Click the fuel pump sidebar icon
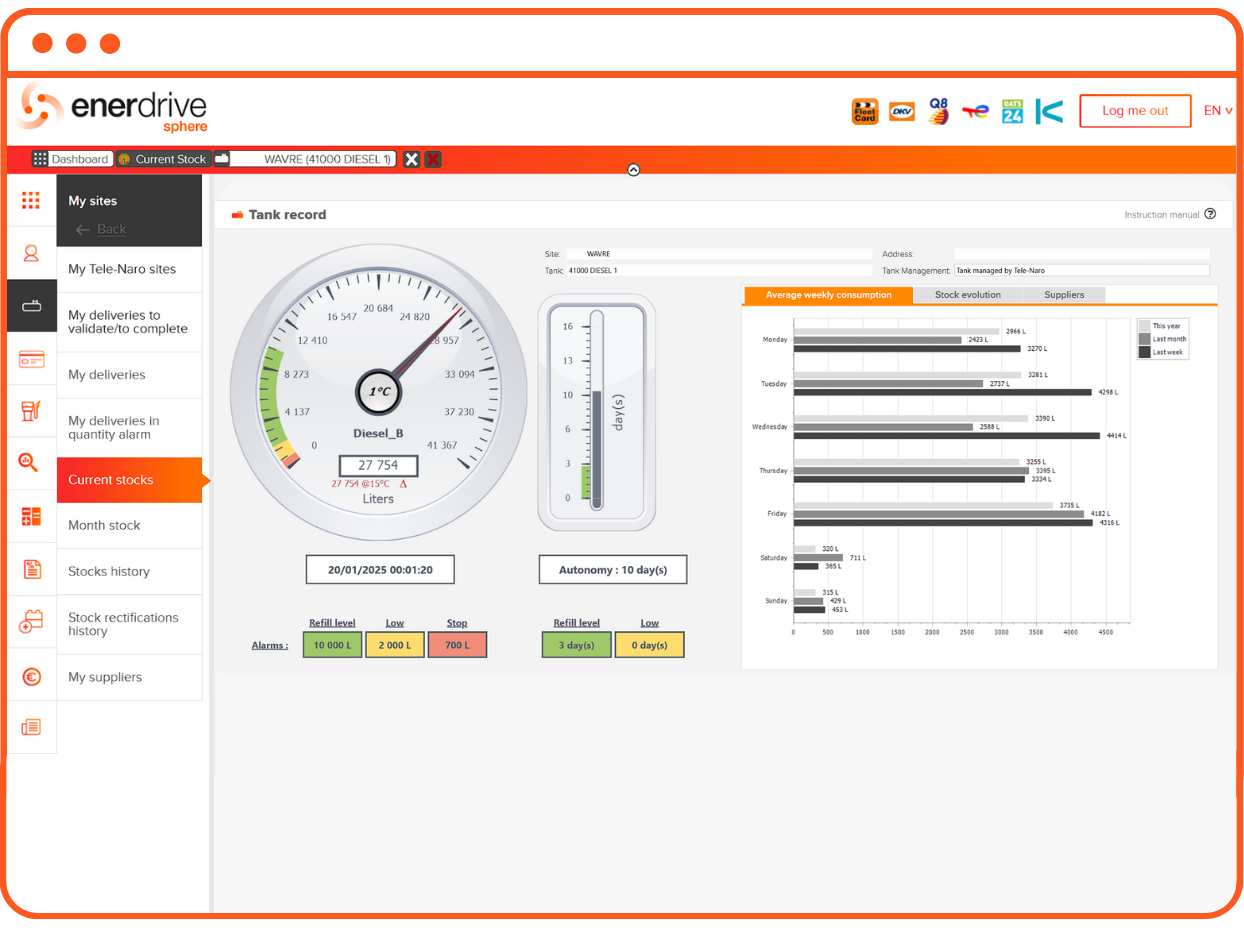The width and height of the screenshot is (1244, 932). pyautogui.click(x=31, y=411)
